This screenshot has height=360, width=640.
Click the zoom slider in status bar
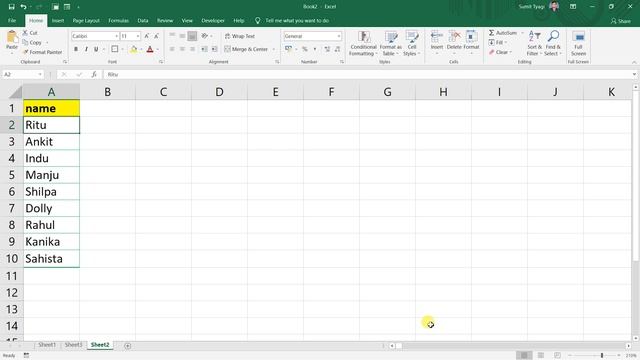click(x=602, y=356)
